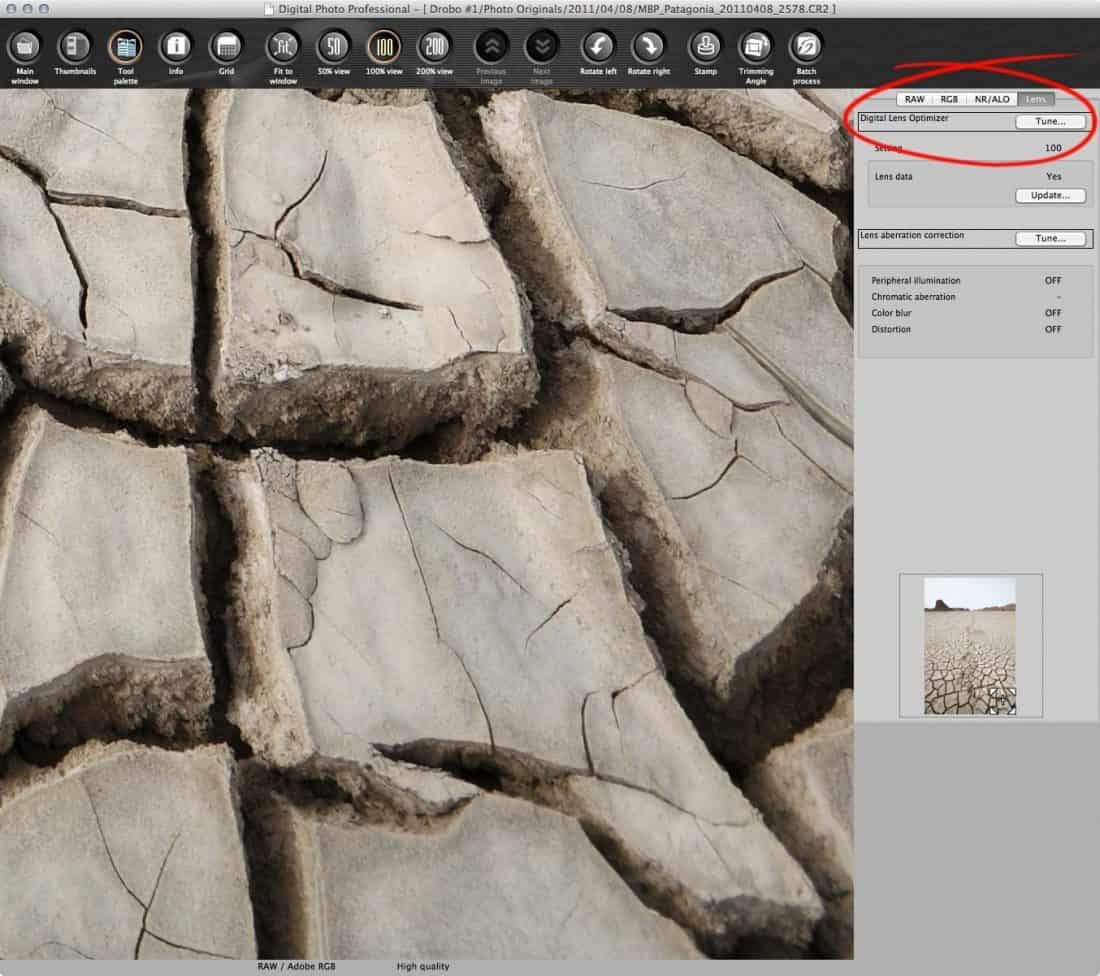Open the NR/ALO tab
The width and height of the screenshot is (1100, 976).
tap(992, 99)
